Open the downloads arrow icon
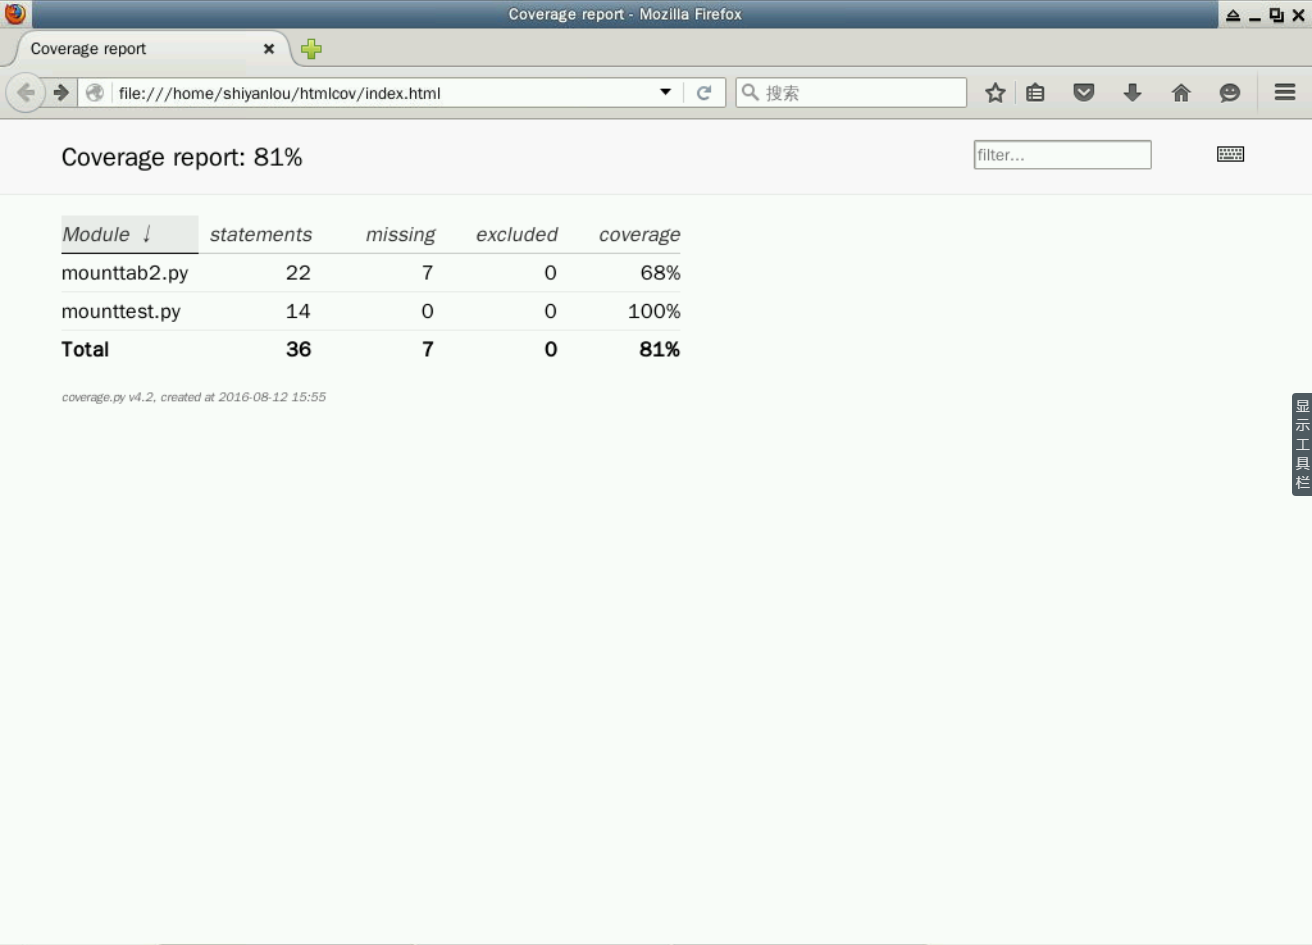The image size is (1312, 945). (x=1132, y=93)
